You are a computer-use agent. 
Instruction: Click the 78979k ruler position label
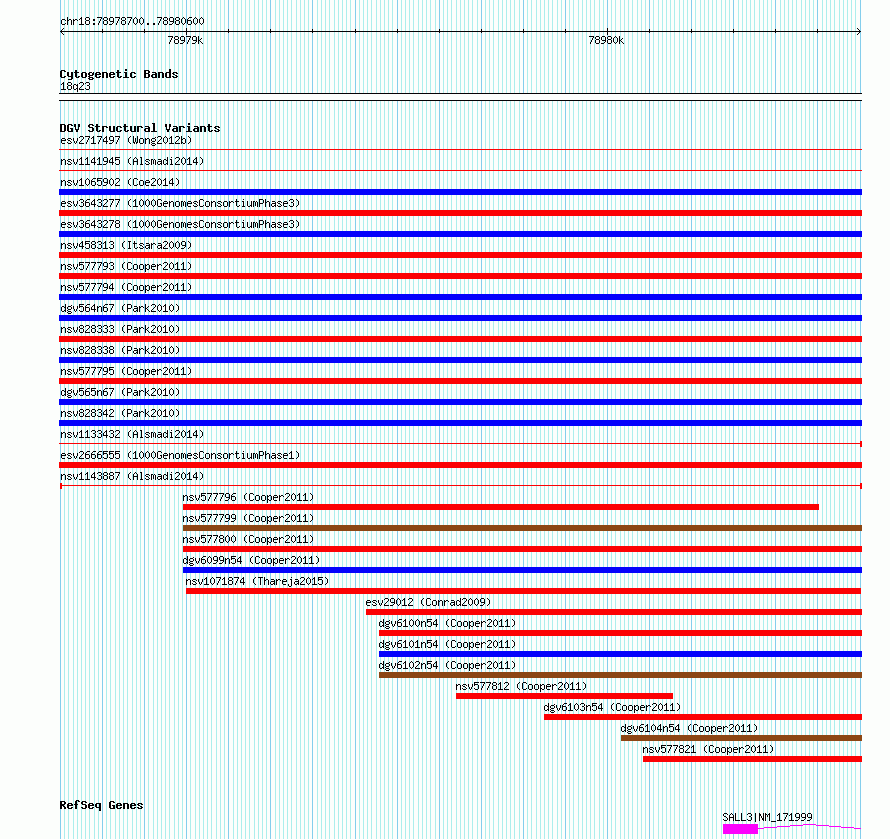tap(185, 40)
